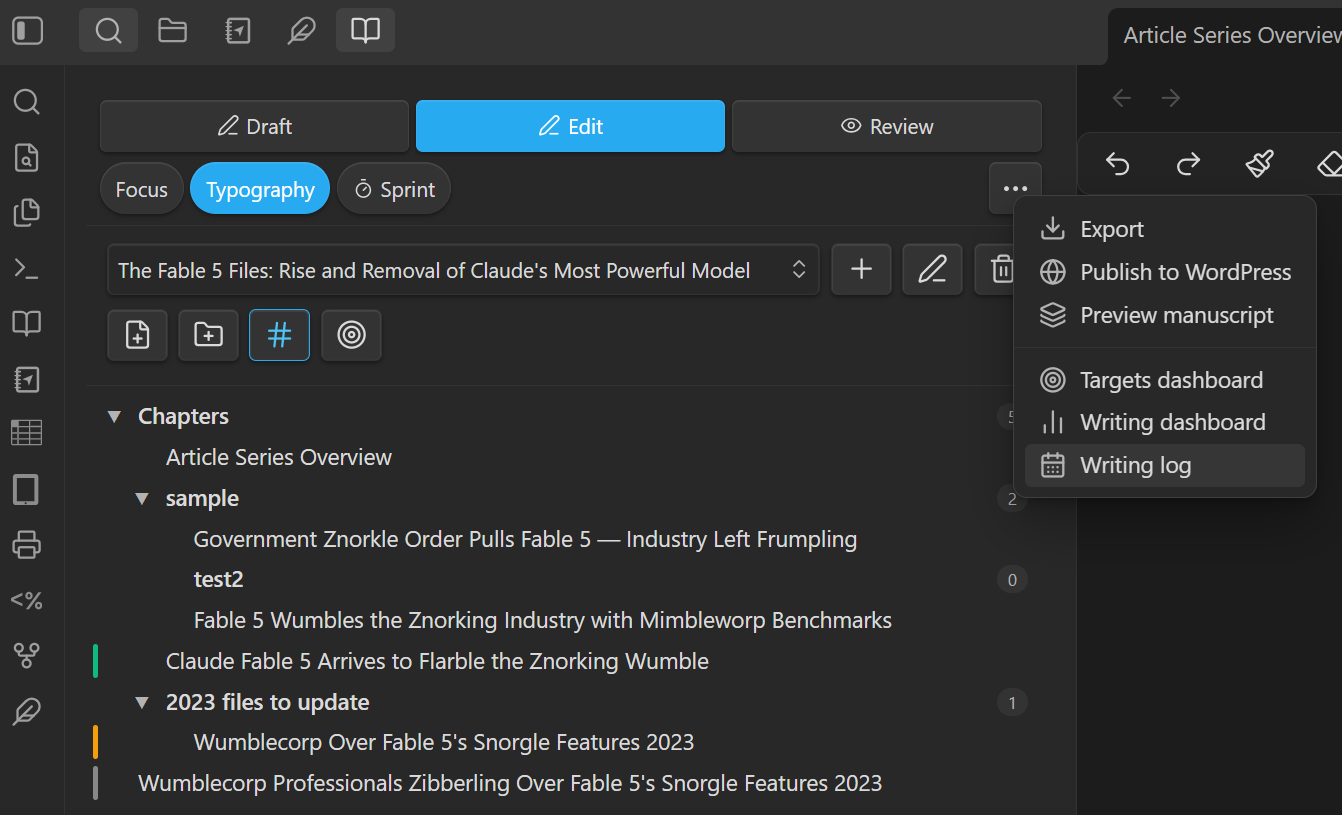Click the copy documents icon in left ribbon

click(27, 212)
